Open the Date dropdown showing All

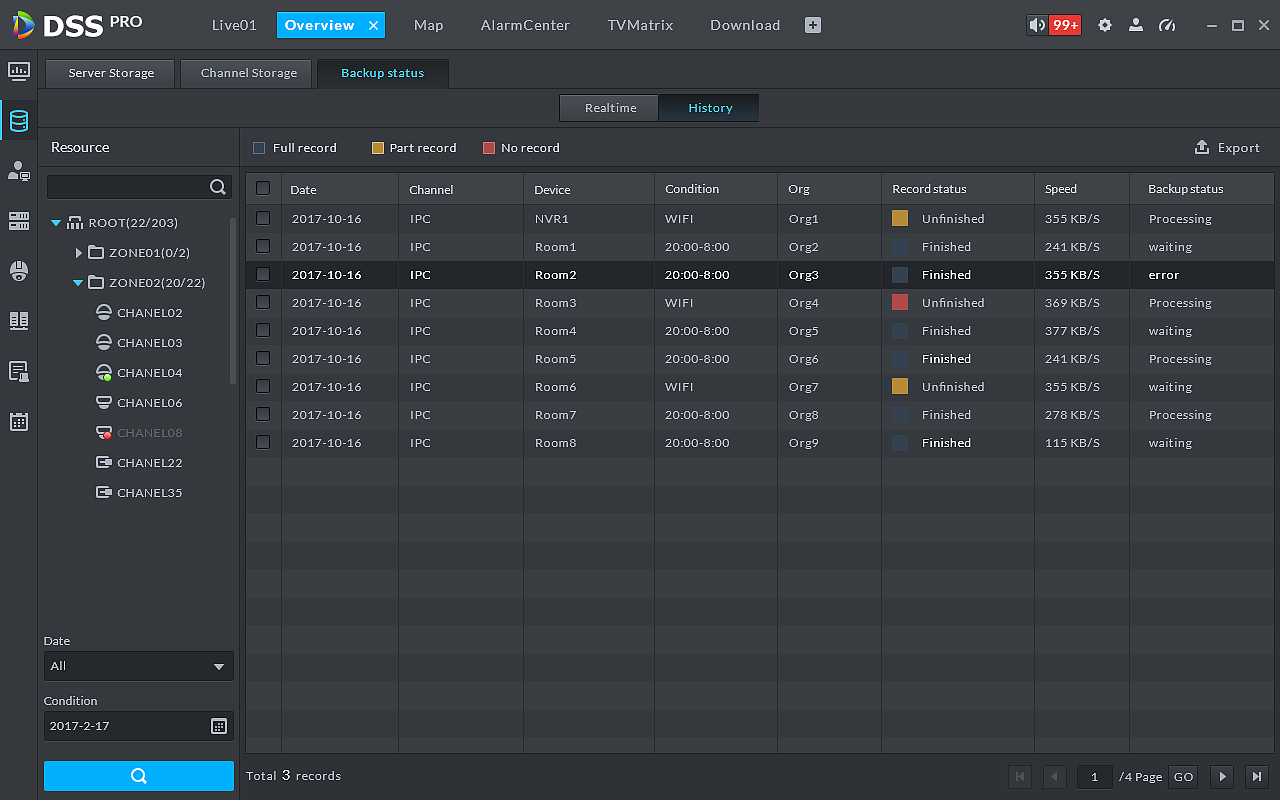(138, 666)
